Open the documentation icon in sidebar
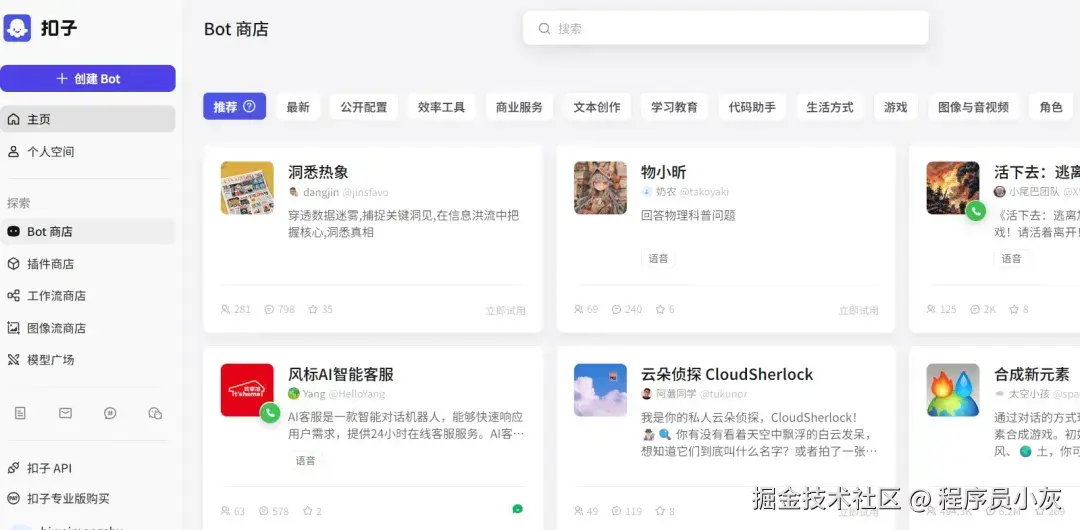The width and height of the screenshot is (1080, 530). click(x=21, y=413)
